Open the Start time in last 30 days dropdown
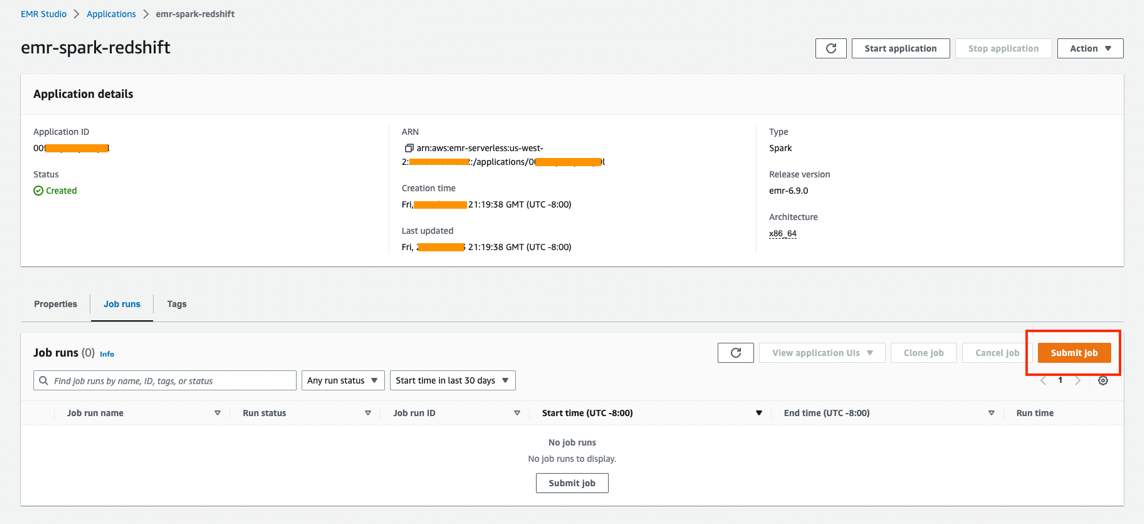Image resolution: width=1144 pixels, height=524 pixels. click(453, 380)
